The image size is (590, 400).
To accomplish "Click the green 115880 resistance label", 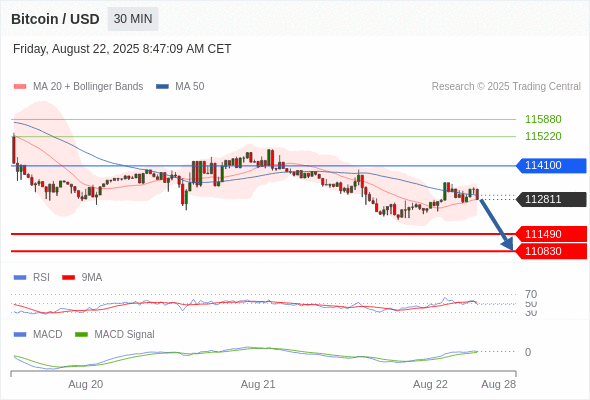I will pos(543,119).
